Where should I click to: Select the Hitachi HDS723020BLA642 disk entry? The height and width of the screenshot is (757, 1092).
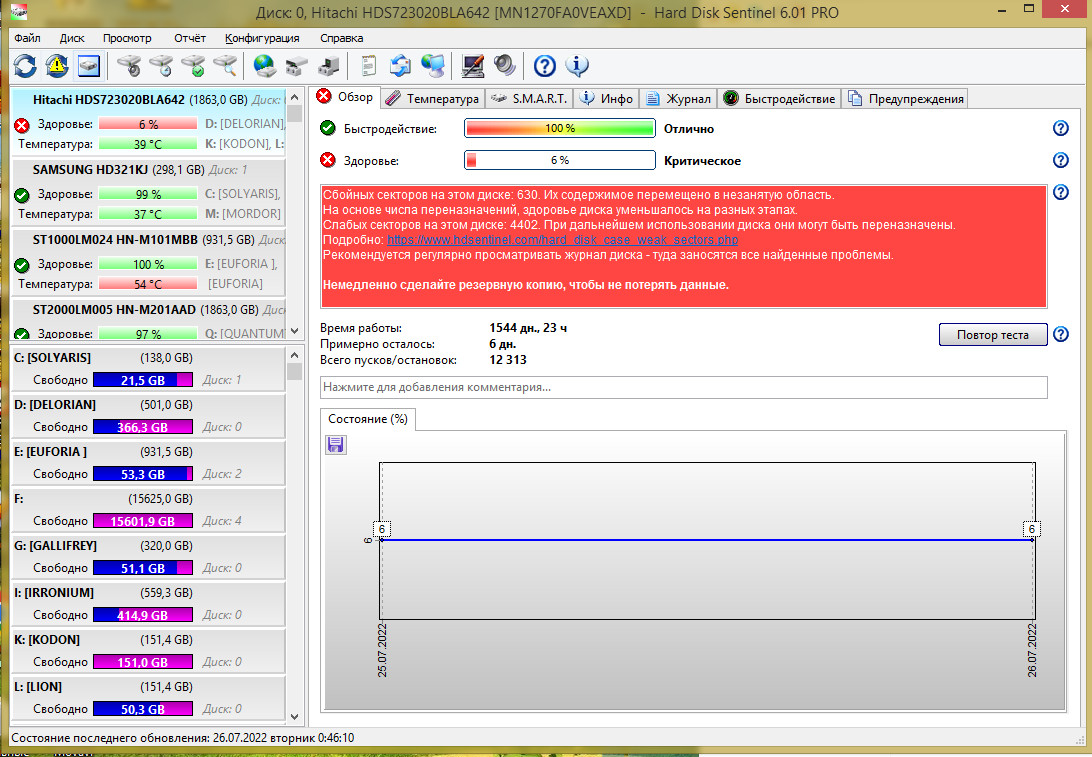coord(148,122)
